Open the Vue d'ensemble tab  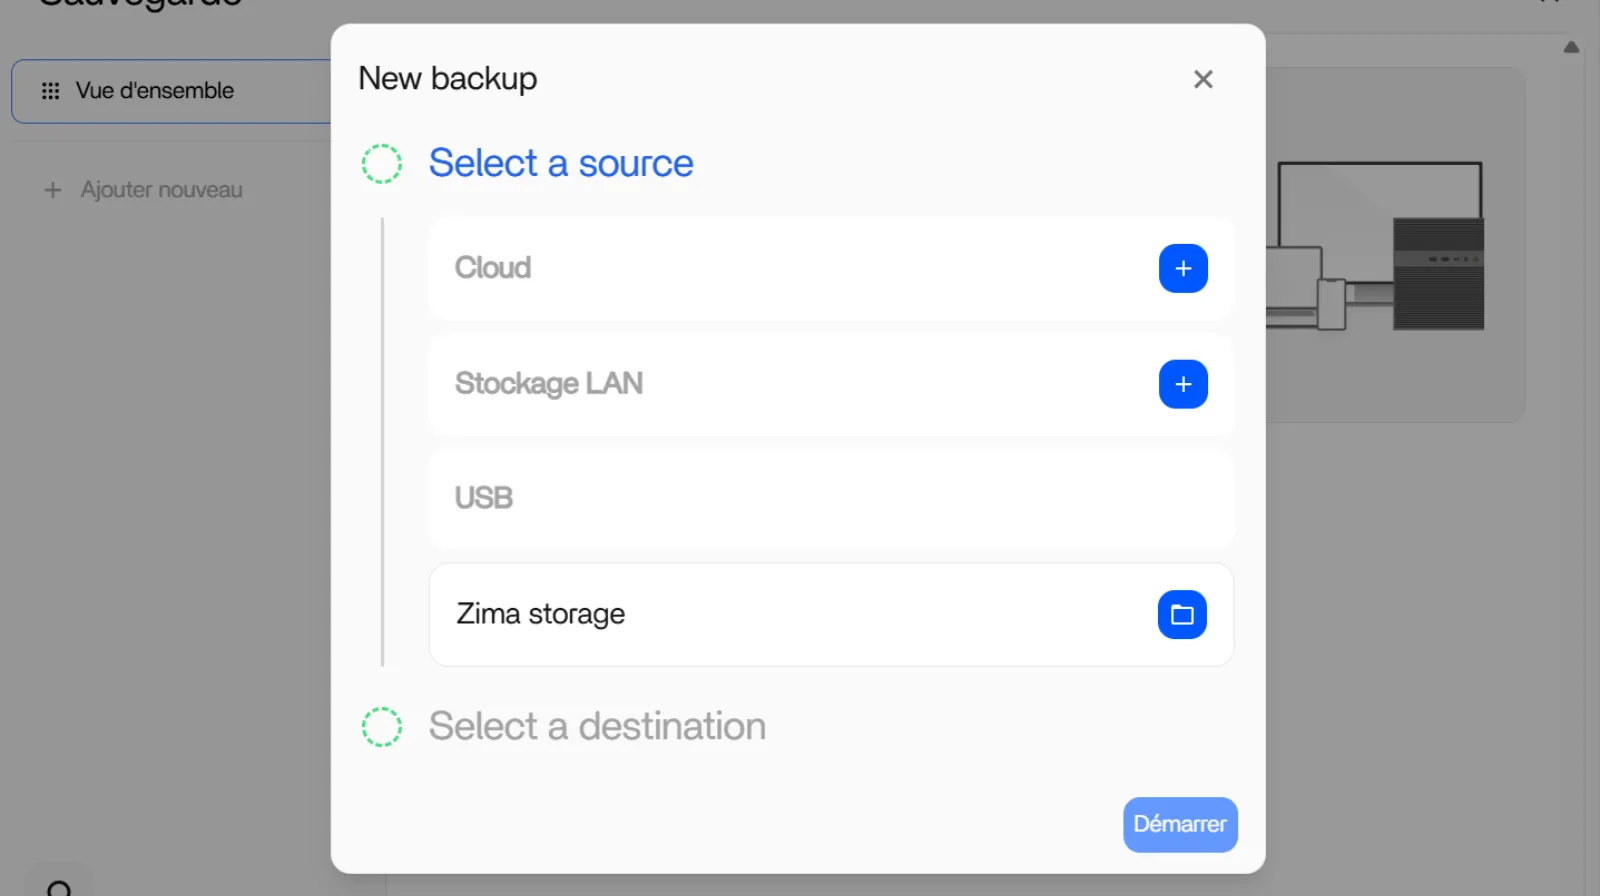point(155,91)
